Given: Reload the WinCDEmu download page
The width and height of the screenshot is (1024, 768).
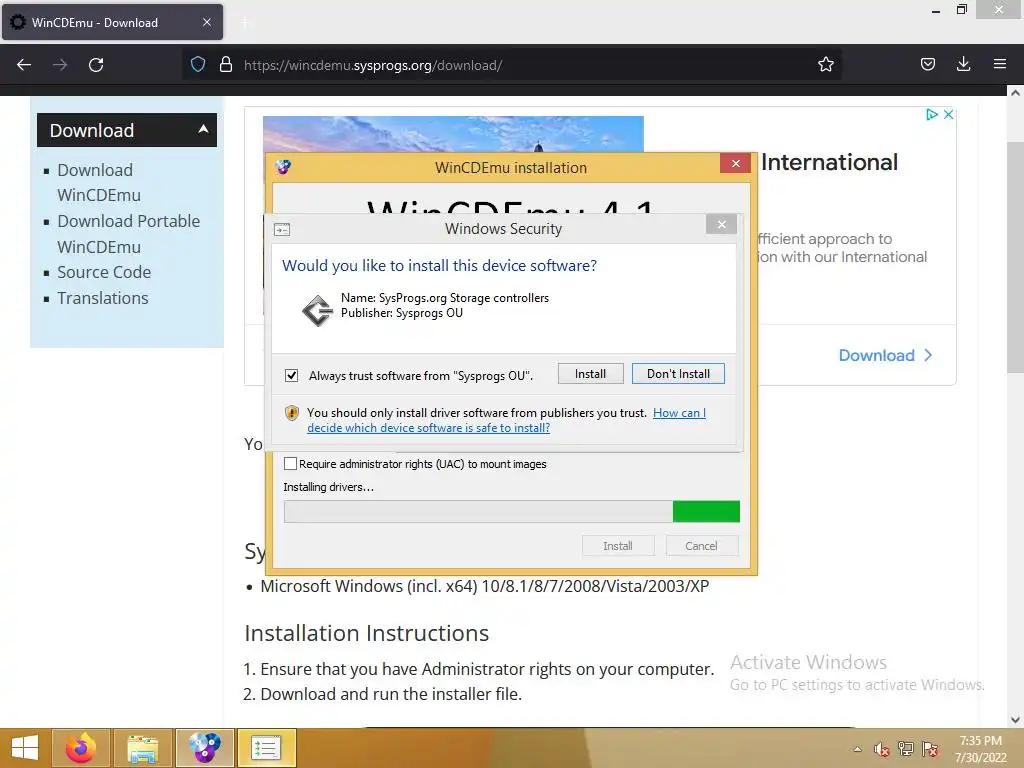Looking at the screenshot, I should click(96, 65).
